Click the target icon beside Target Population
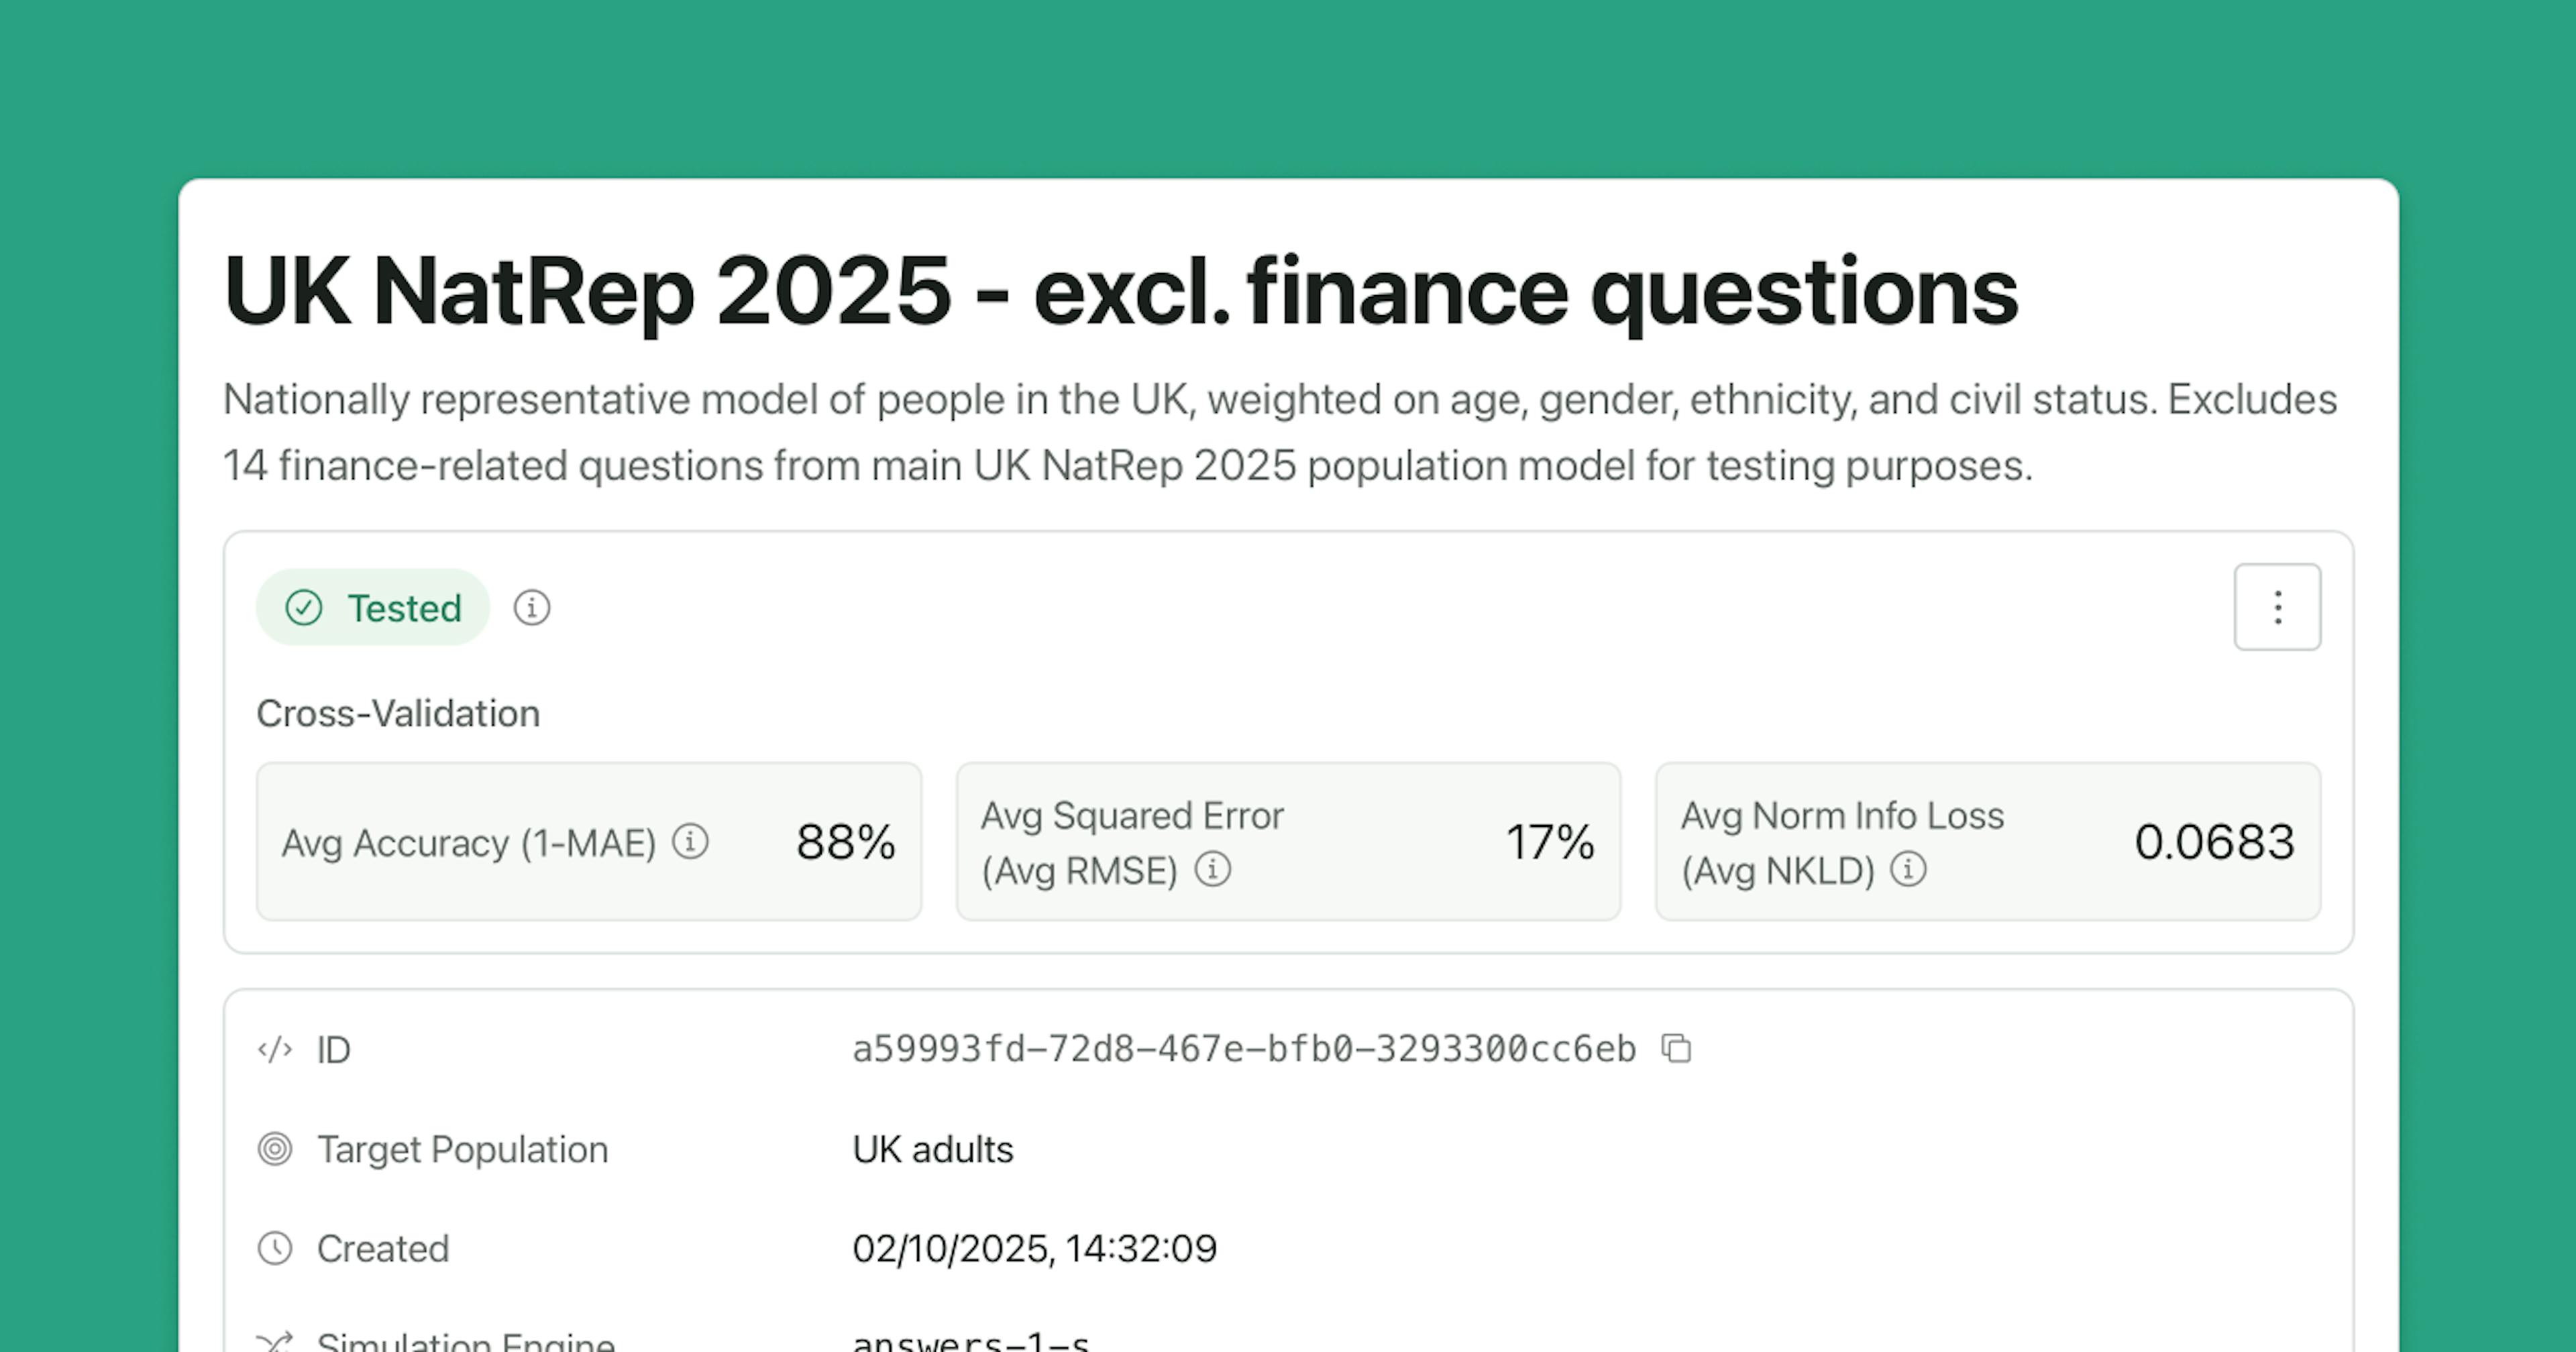 (x=275, y=1149)
